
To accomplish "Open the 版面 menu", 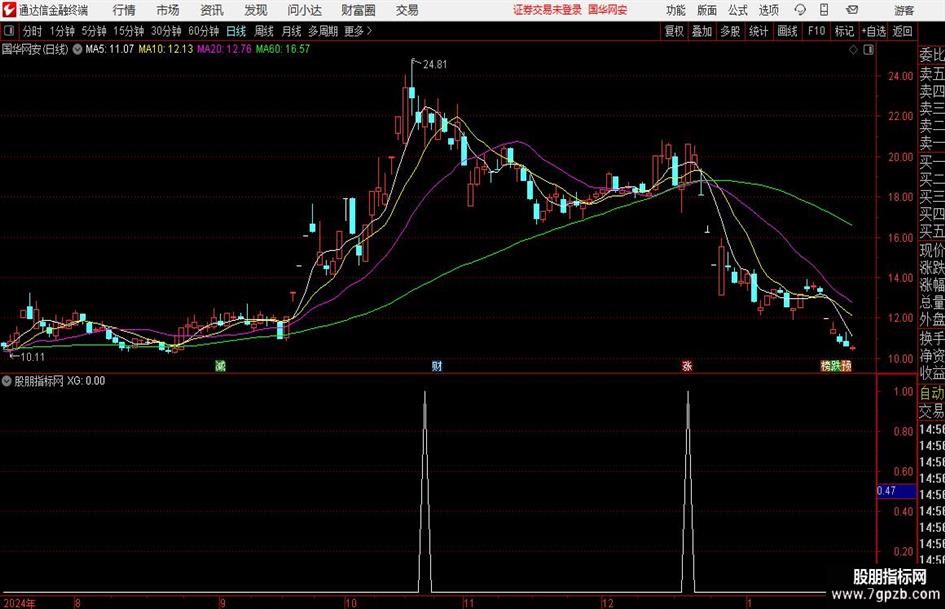I will coord(706,10).
